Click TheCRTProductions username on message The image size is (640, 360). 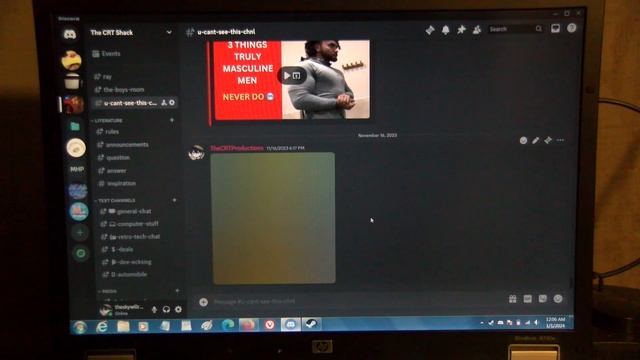pyautogui.click(x=237, y=148)
